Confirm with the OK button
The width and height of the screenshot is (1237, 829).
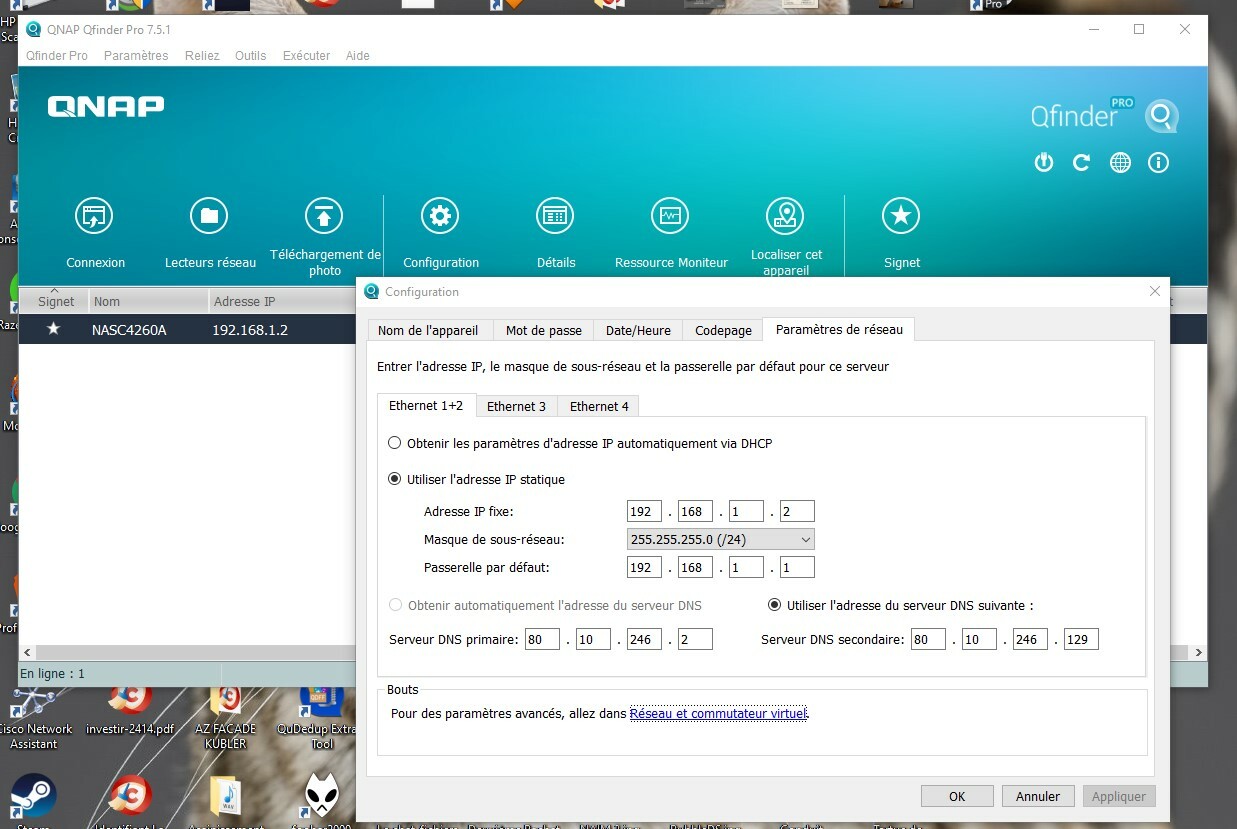click(x=957, y=796)
